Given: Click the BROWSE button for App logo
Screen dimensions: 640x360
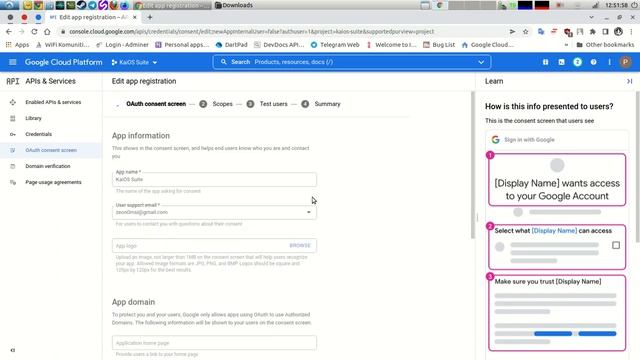Looking at the screenshot, I should pos(300,246).
